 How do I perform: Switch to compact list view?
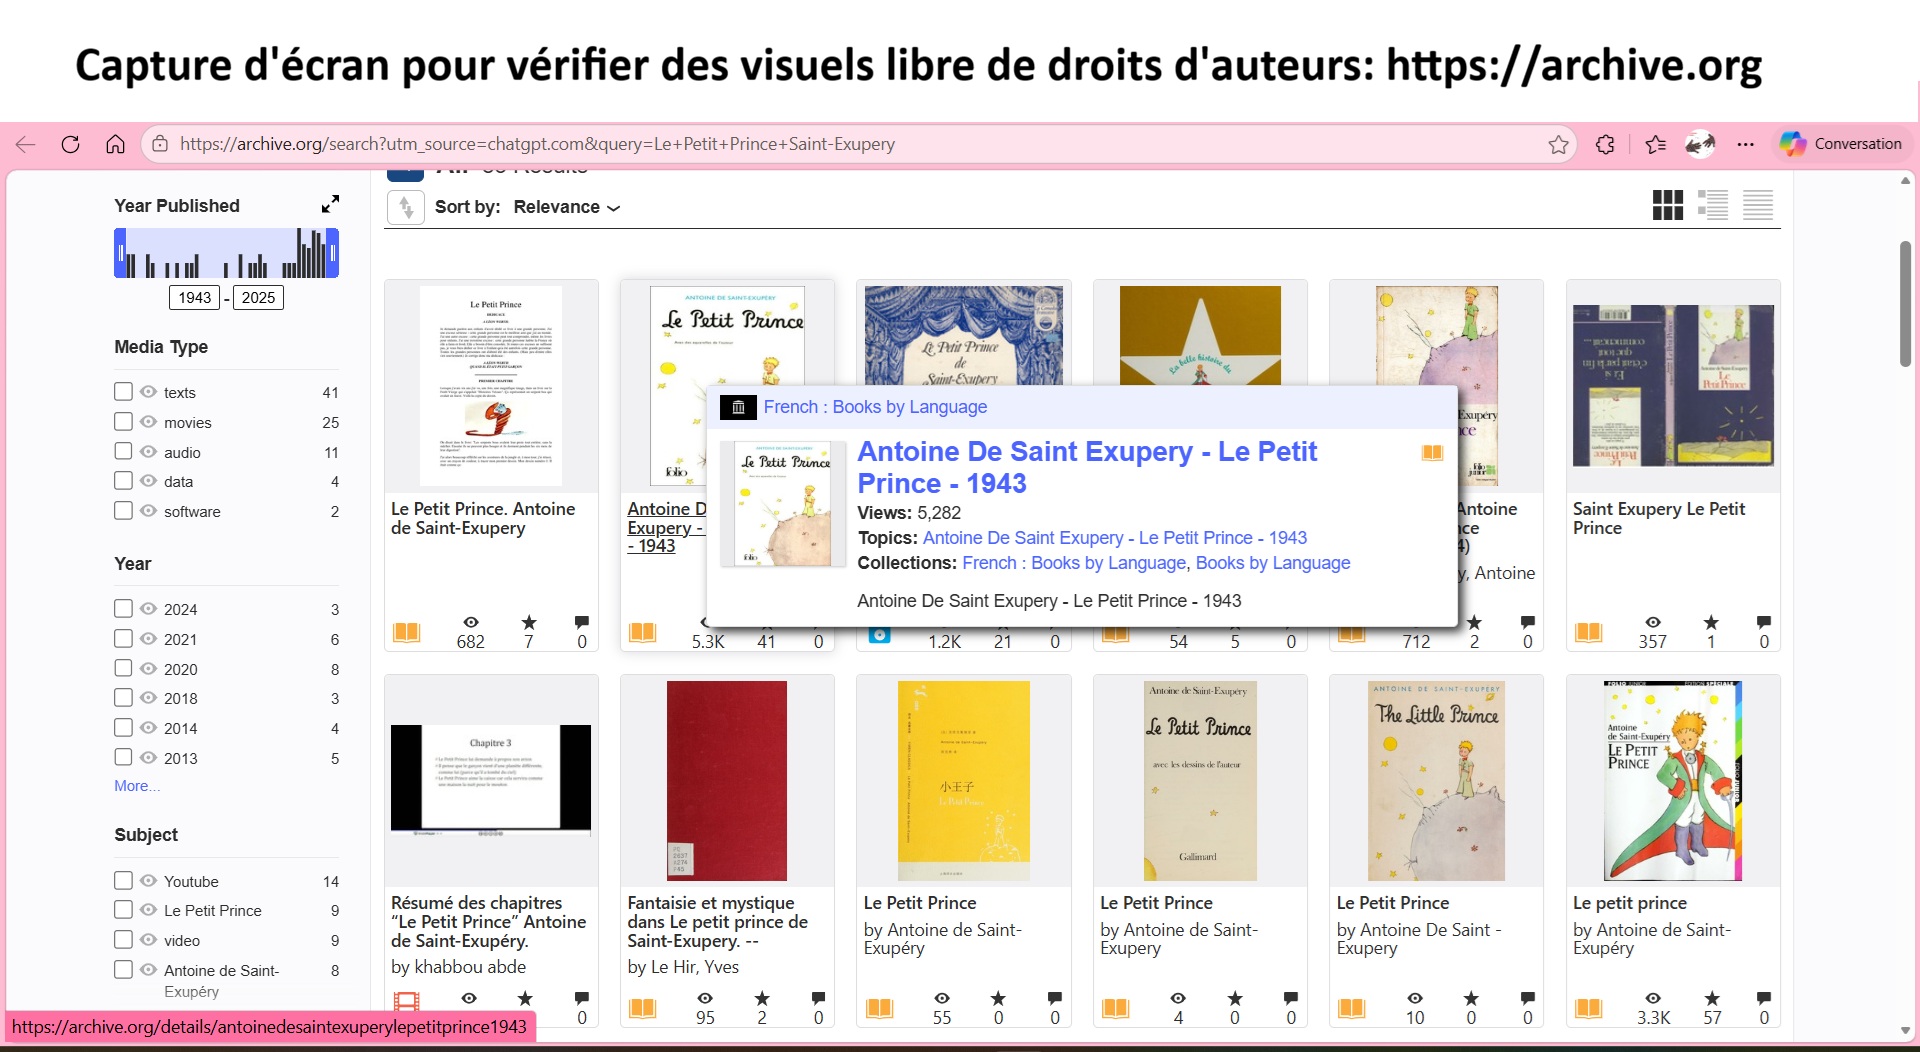pyautogui.click(x=1757, y=205)
